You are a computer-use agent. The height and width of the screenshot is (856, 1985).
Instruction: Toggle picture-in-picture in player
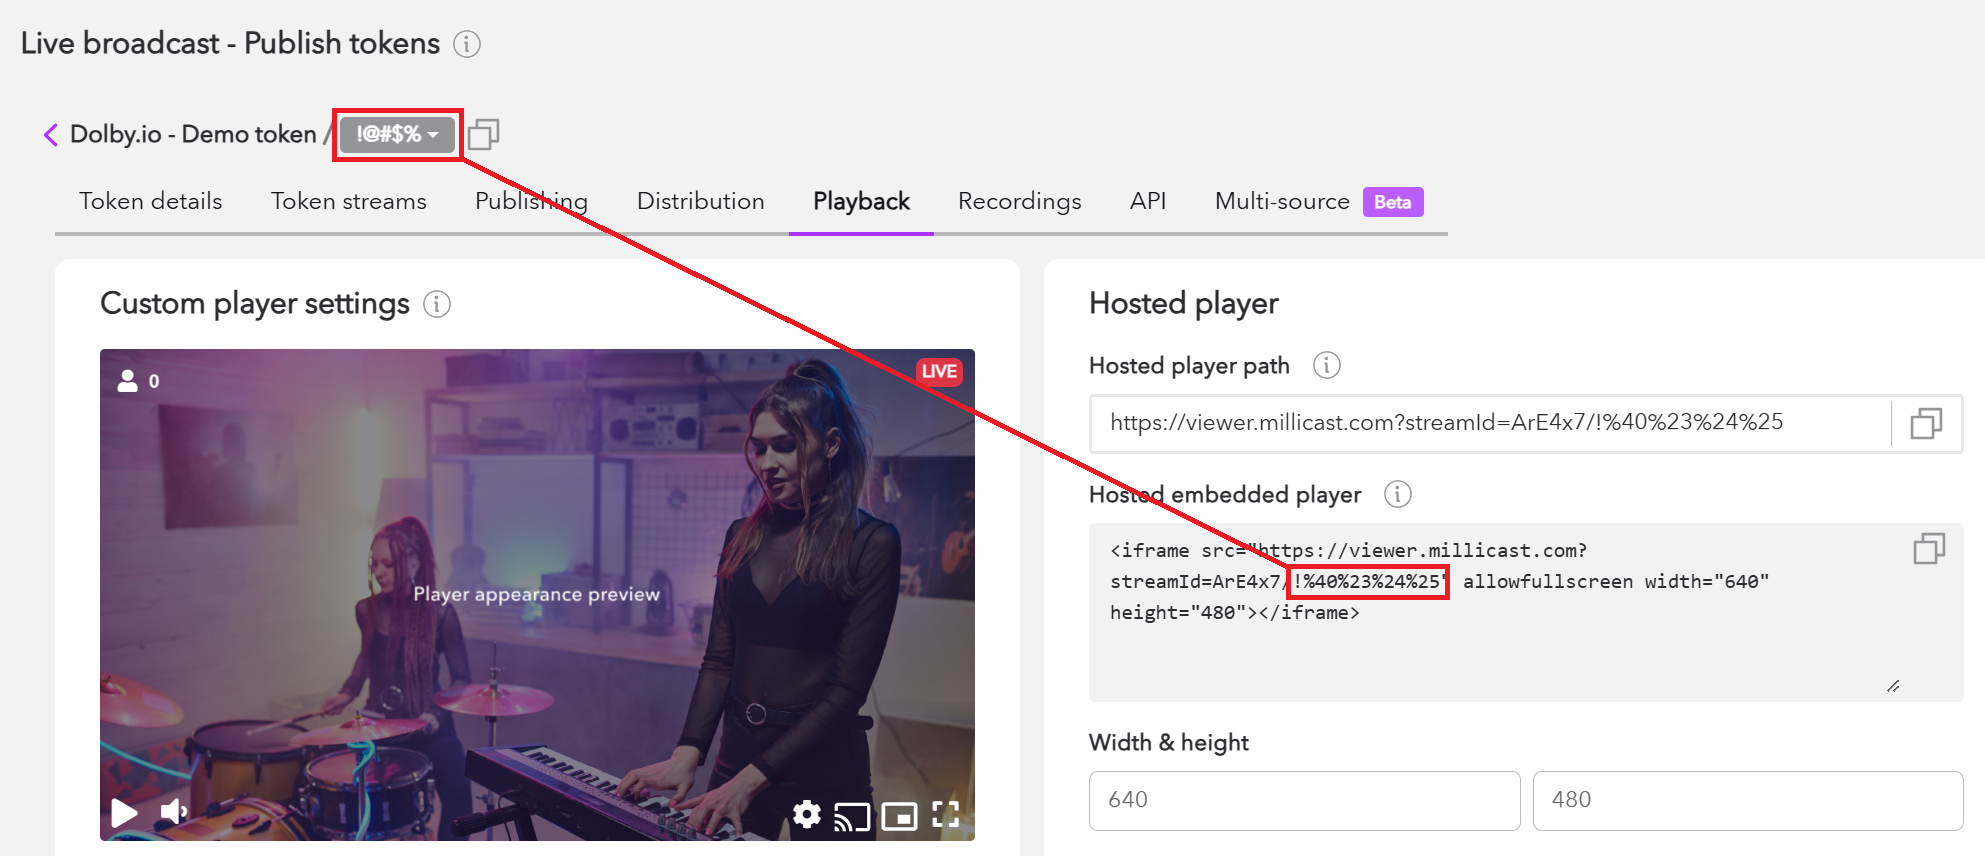(900, 817)
